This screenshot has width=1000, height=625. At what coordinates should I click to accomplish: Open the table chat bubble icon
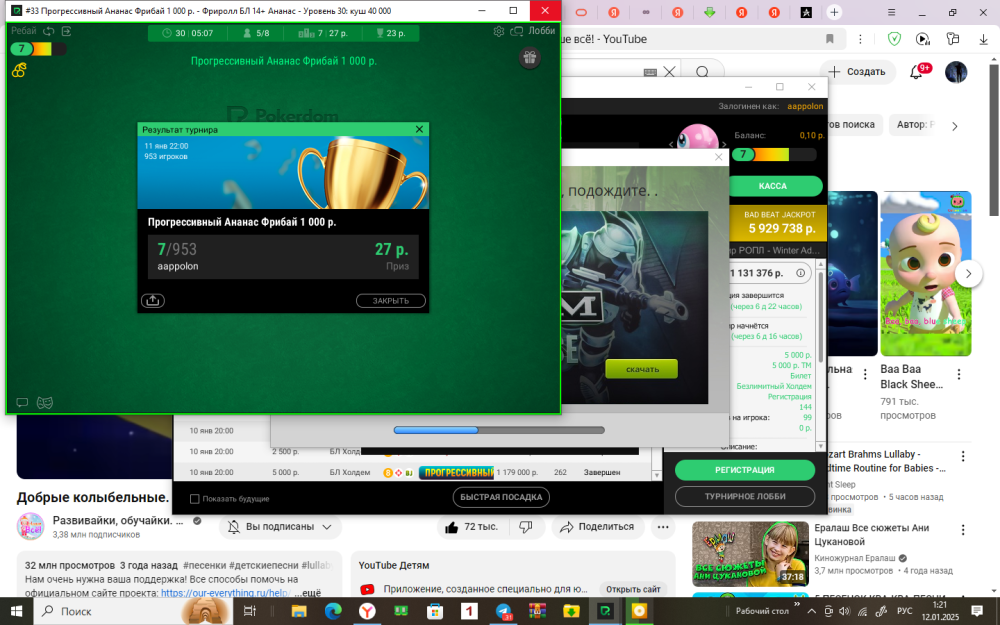tap(22, 403)
